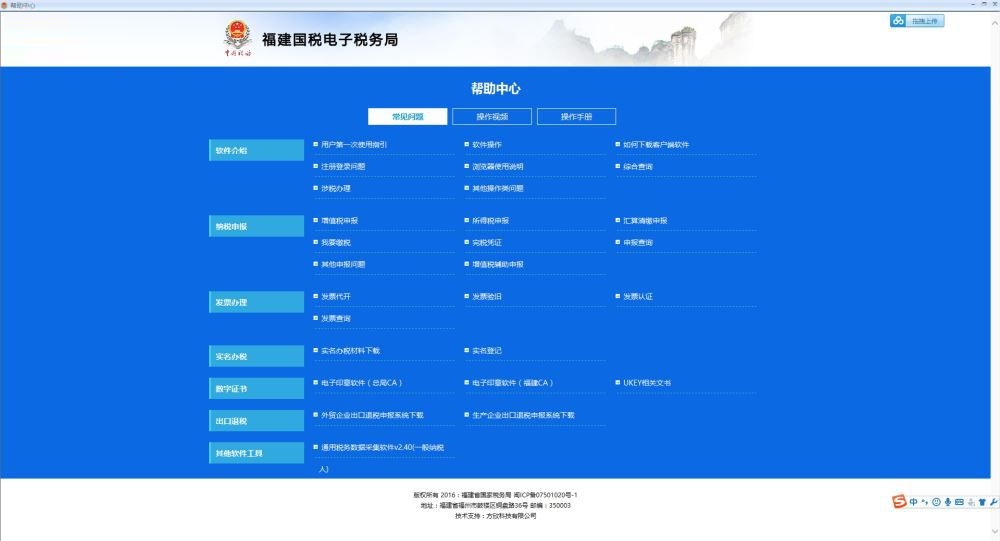
Task: Open the 电子印章软件（总局CA）link
Action: pos(362,383)
